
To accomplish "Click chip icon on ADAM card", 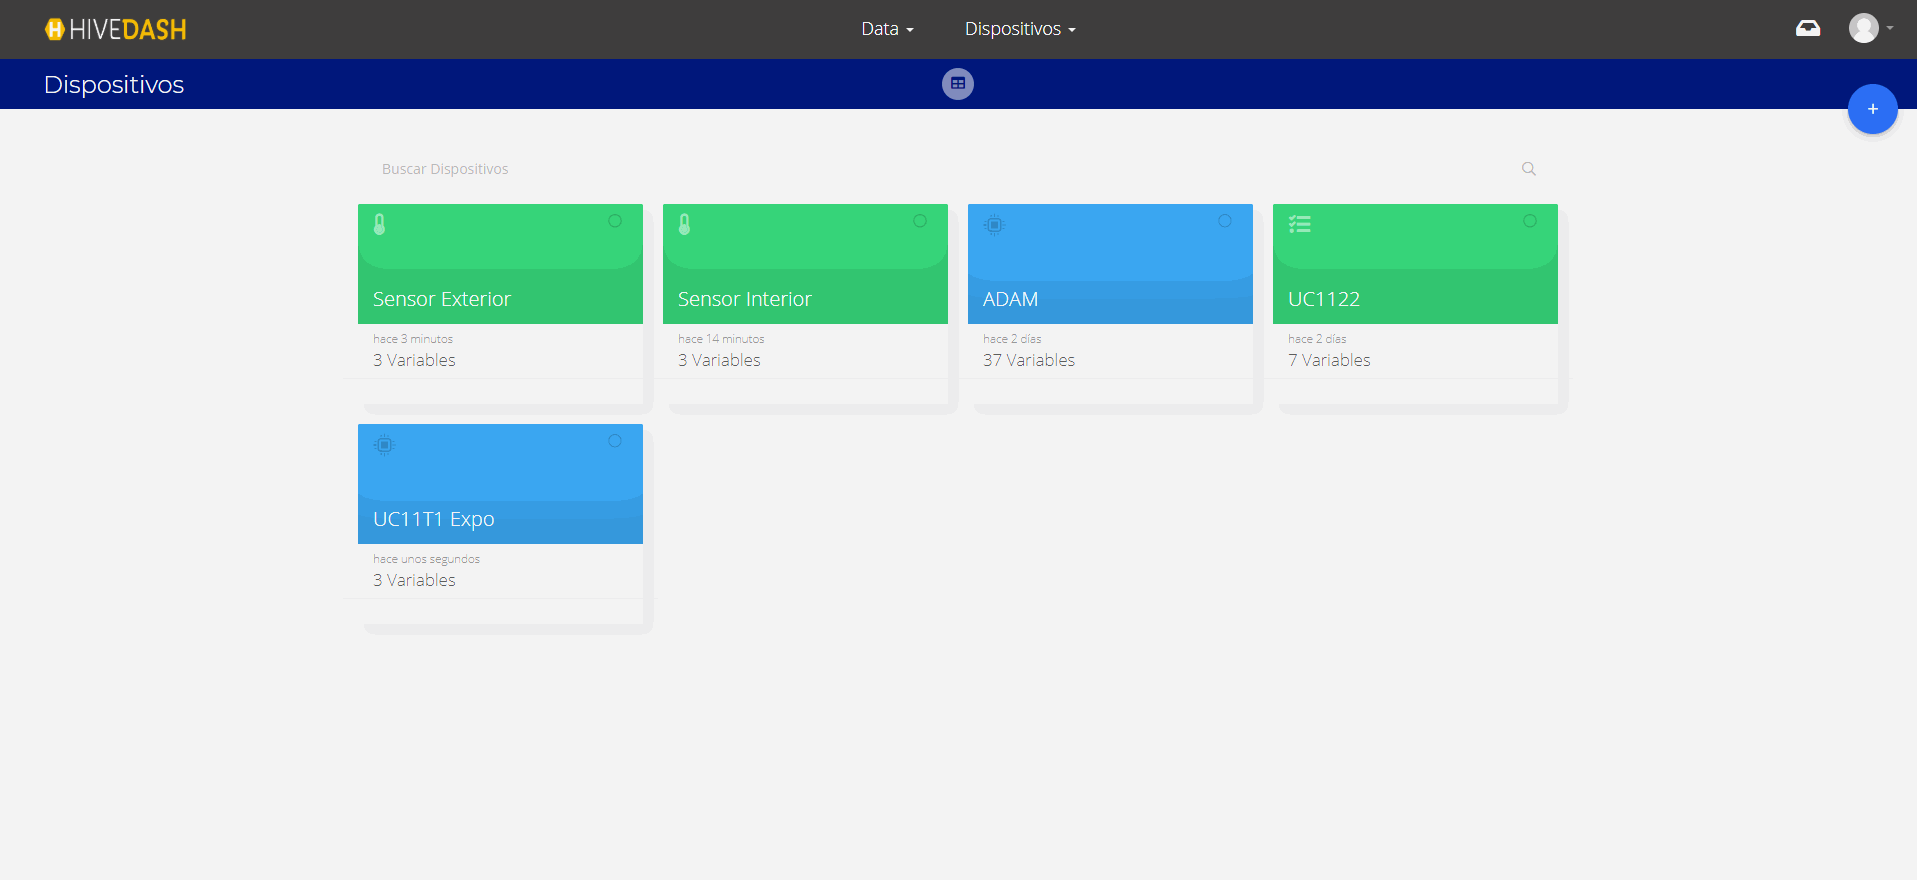I will pyautogui.click(x=993, y=225).
